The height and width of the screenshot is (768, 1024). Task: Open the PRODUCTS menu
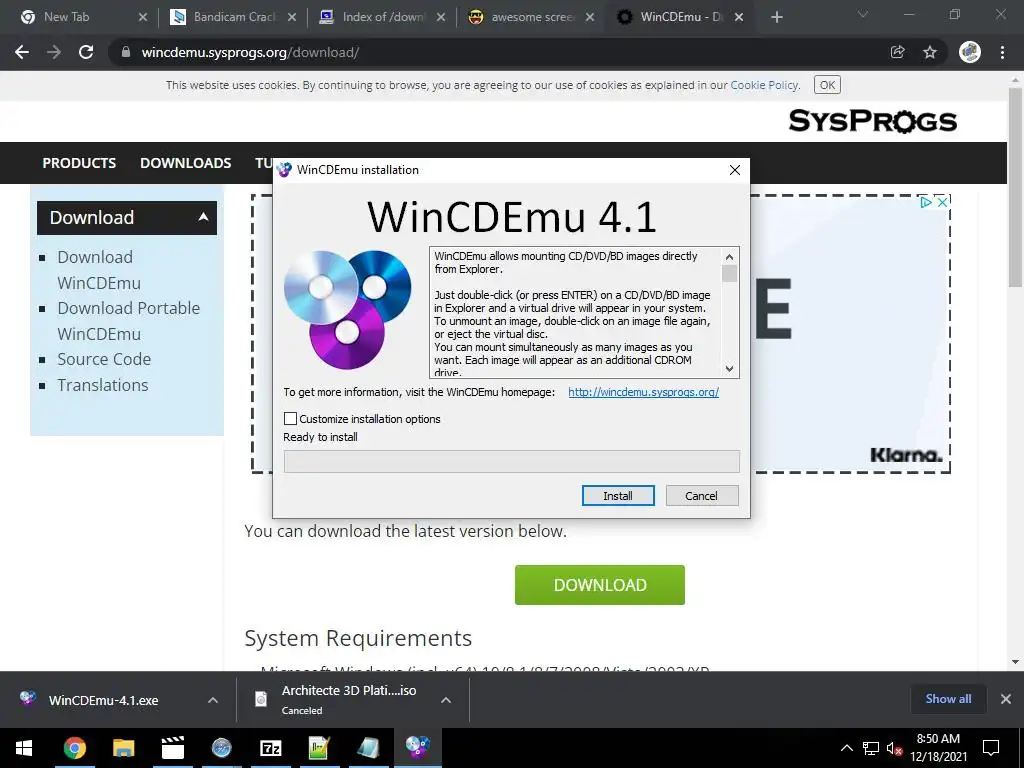[79, 163]
